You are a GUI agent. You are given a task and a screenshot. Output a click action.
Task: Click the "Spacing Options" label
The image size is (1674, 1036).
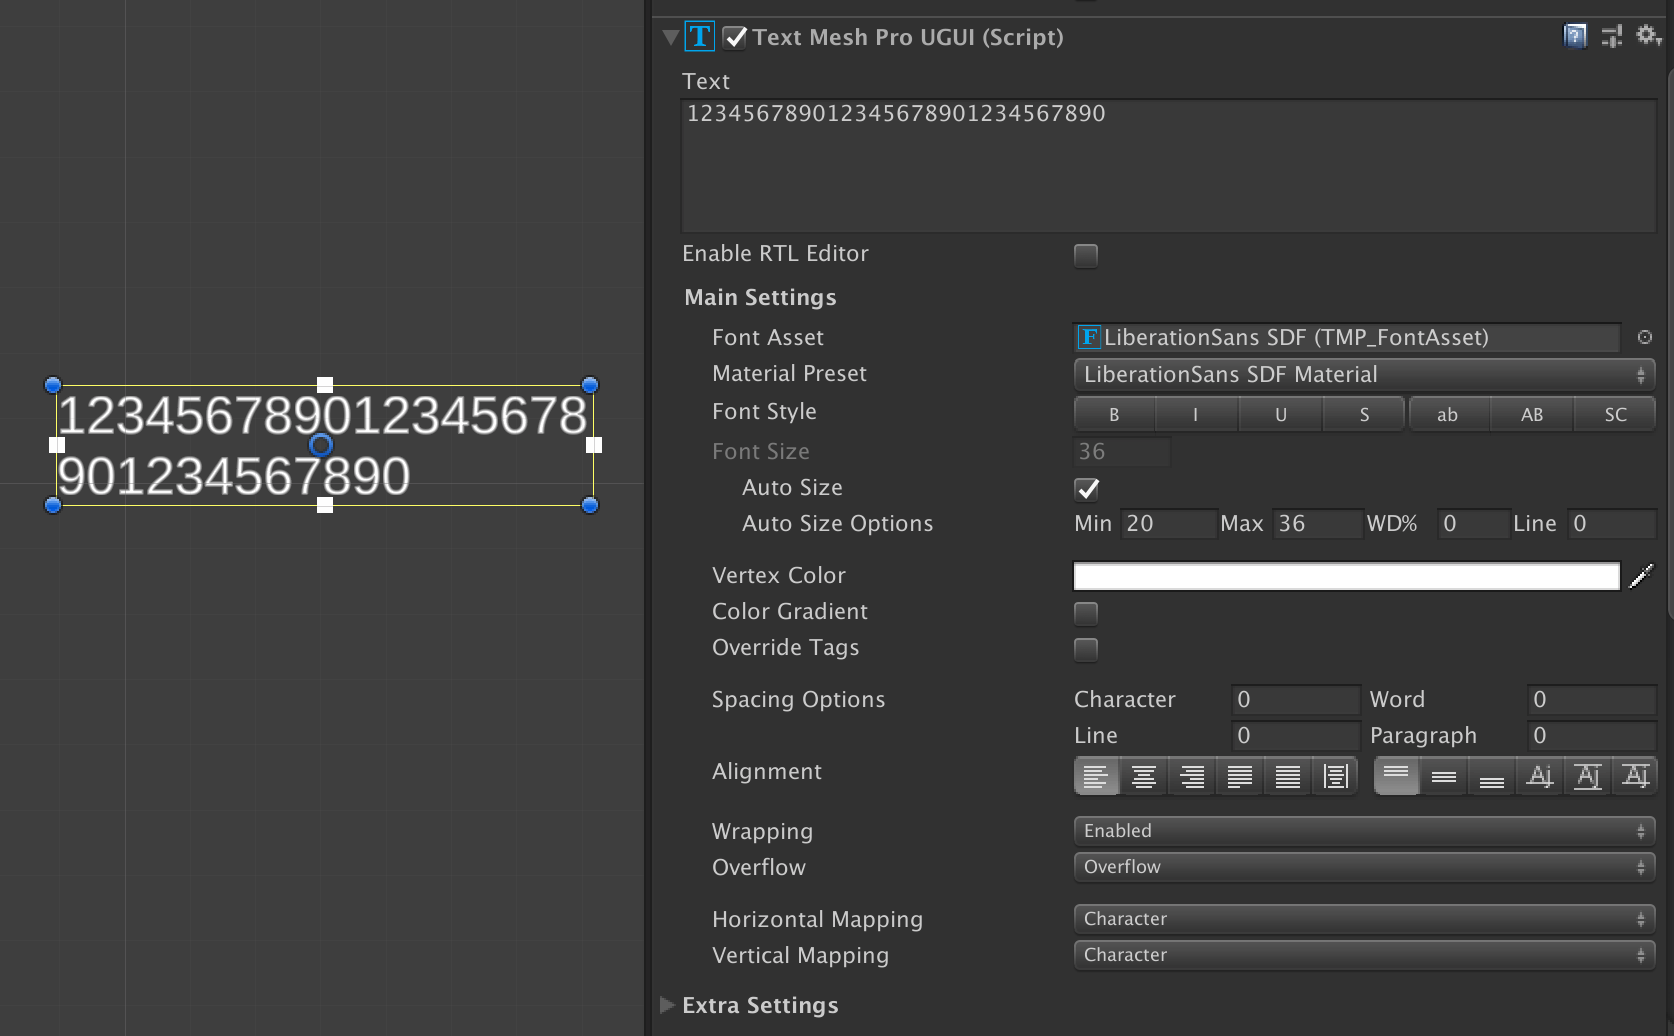click(799, 700)
